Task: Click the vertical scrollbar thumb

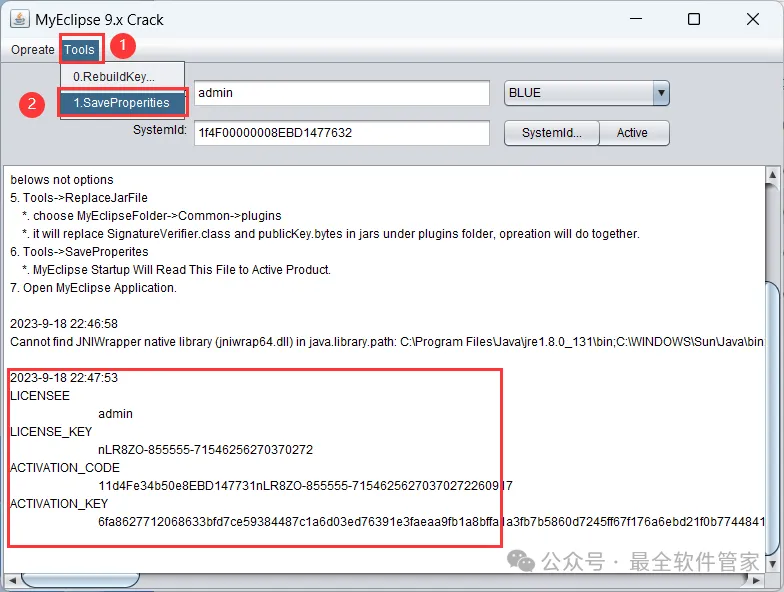Action: pyautogui.click(x=772, y=420)
